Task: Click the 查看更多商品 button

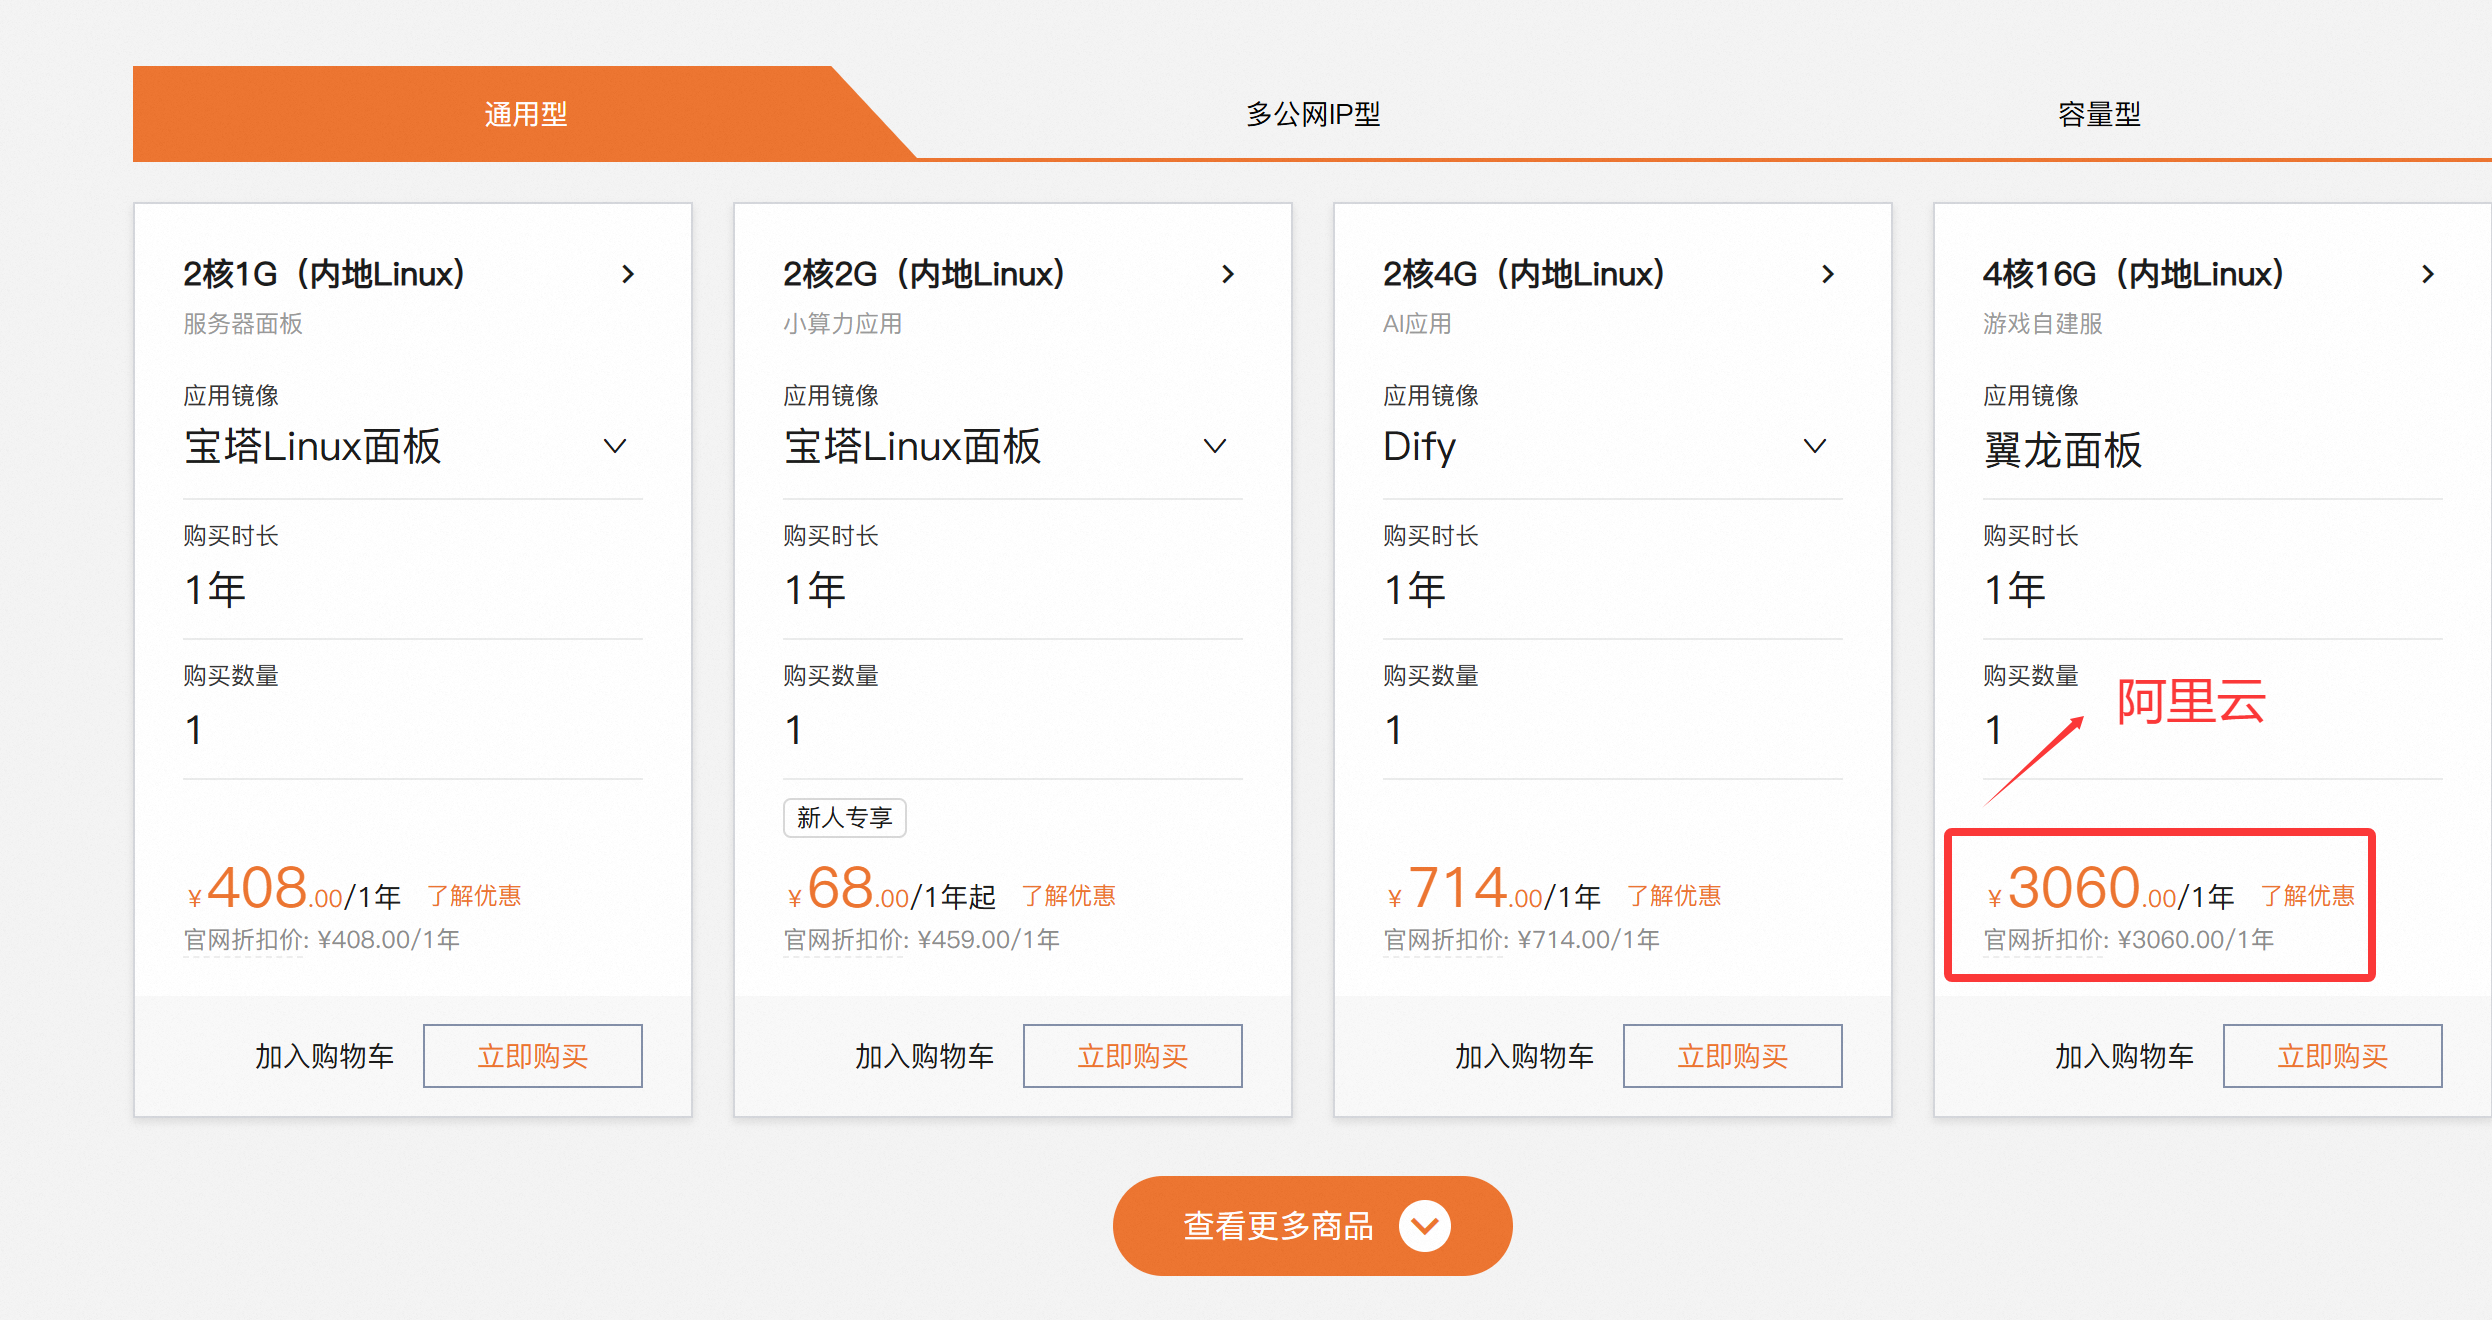Action: (1312, 1226)
